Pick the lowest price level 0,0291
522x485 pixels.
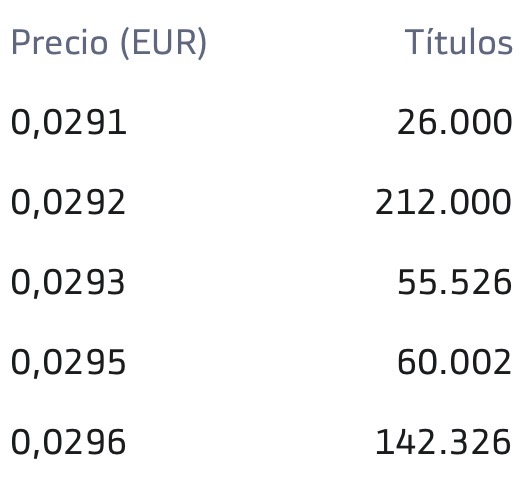69,123
